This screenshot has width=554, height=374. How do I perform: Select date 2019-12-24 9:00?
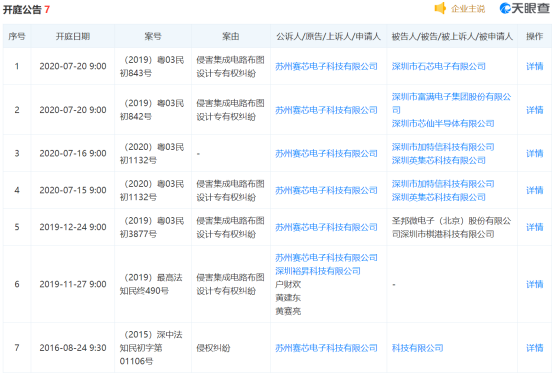pyautogui.click(x=73, y=227)
